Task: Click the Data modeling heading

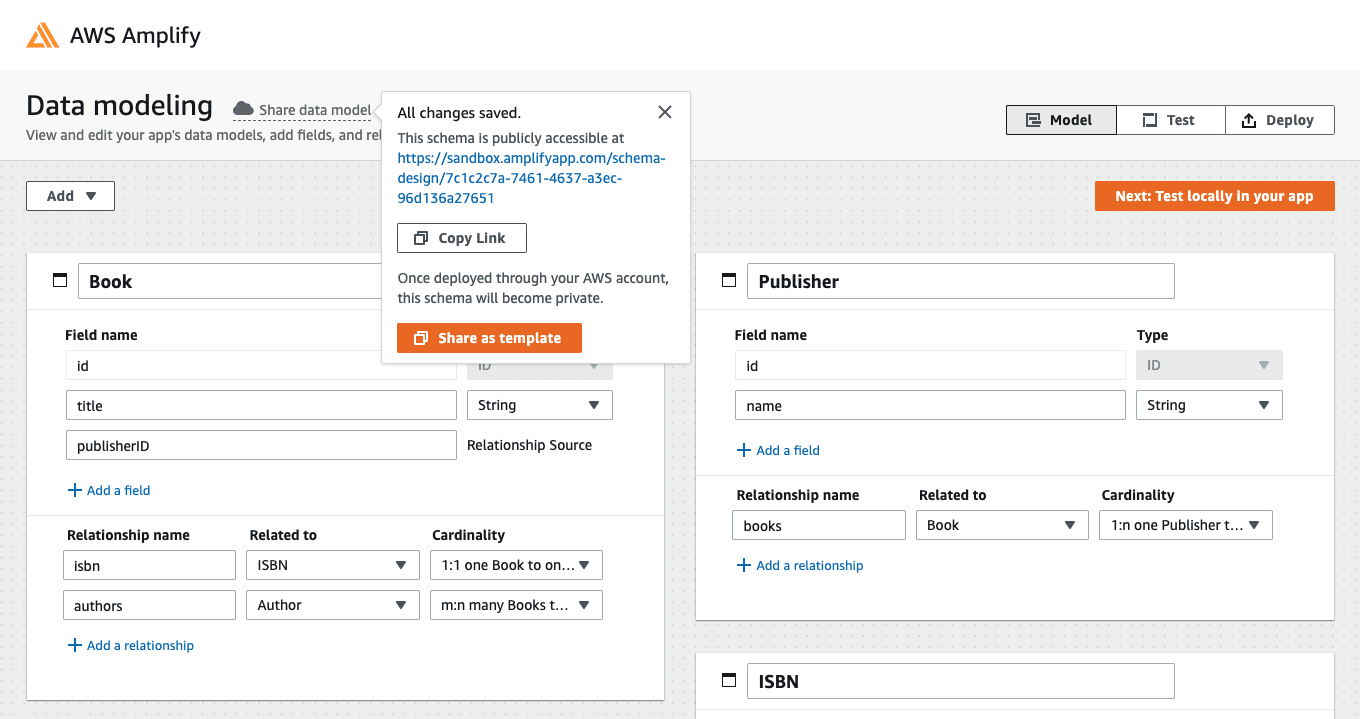Action: (119, 106)
